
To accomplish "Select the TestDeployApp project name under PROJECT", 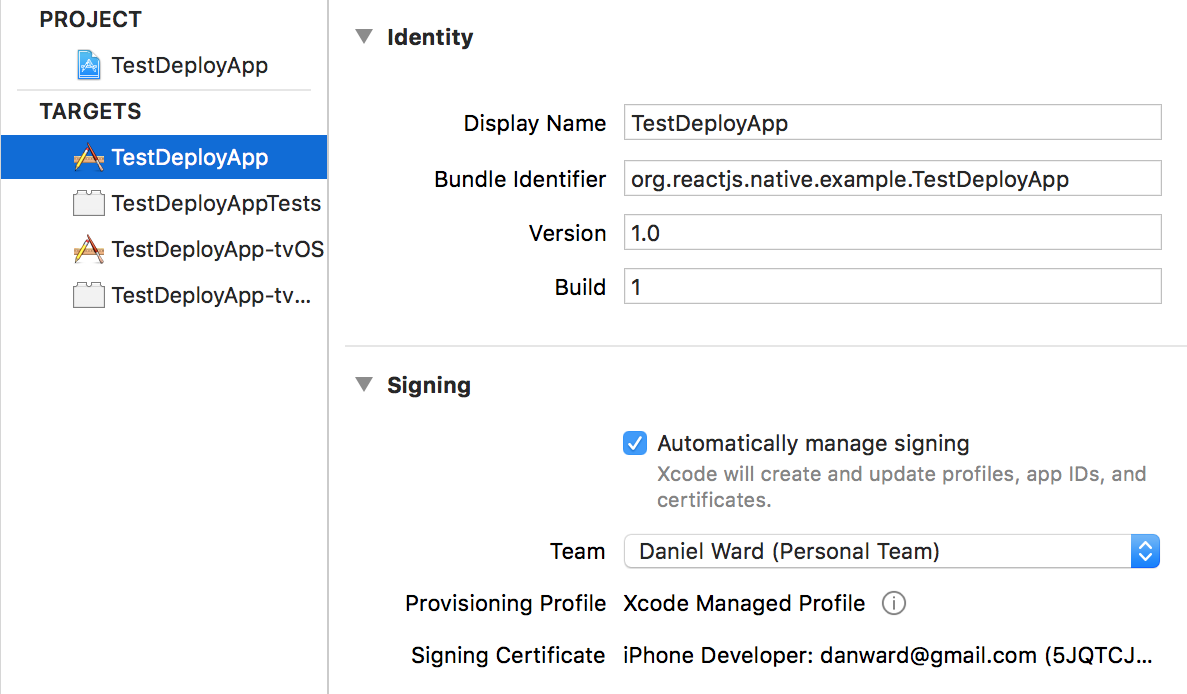I will (190, 66).
